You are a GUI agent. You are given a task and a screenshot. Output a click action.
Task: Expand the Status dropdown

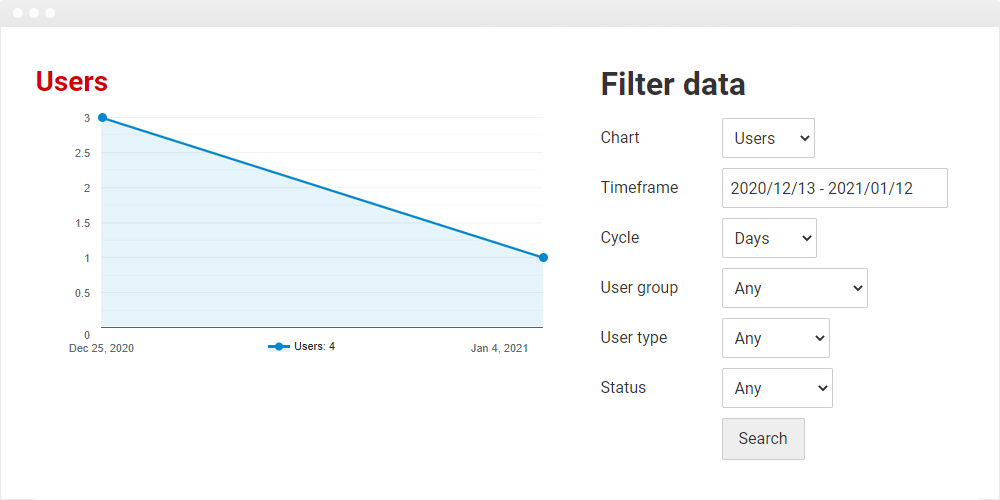pyautogui.click(x=777, y=388)
